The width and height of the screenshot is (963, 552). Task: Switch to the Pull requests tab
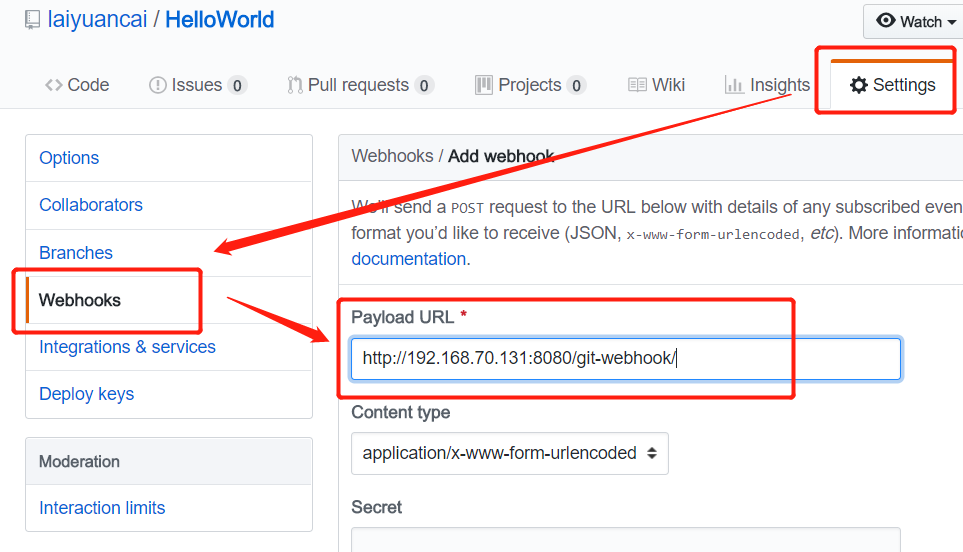(x=358, y=86)
